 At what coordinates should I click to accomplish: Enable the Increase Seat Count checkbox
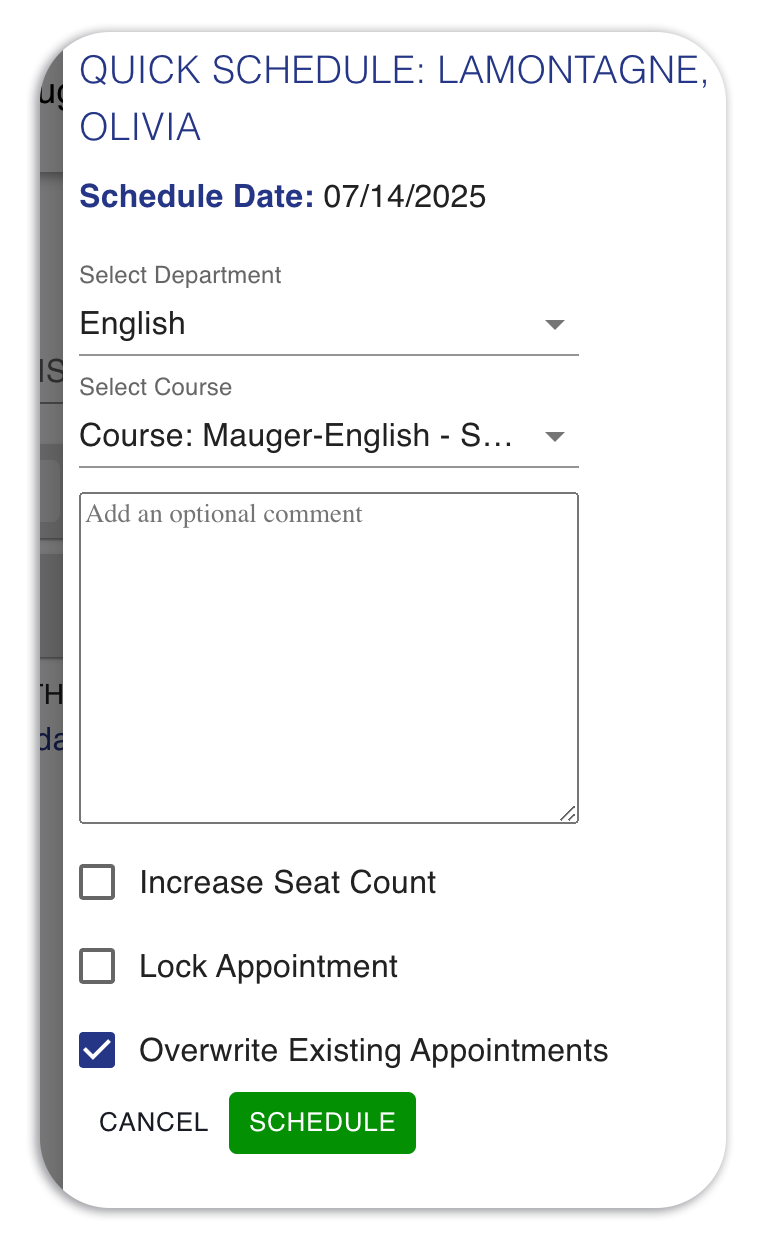point(97,883)
